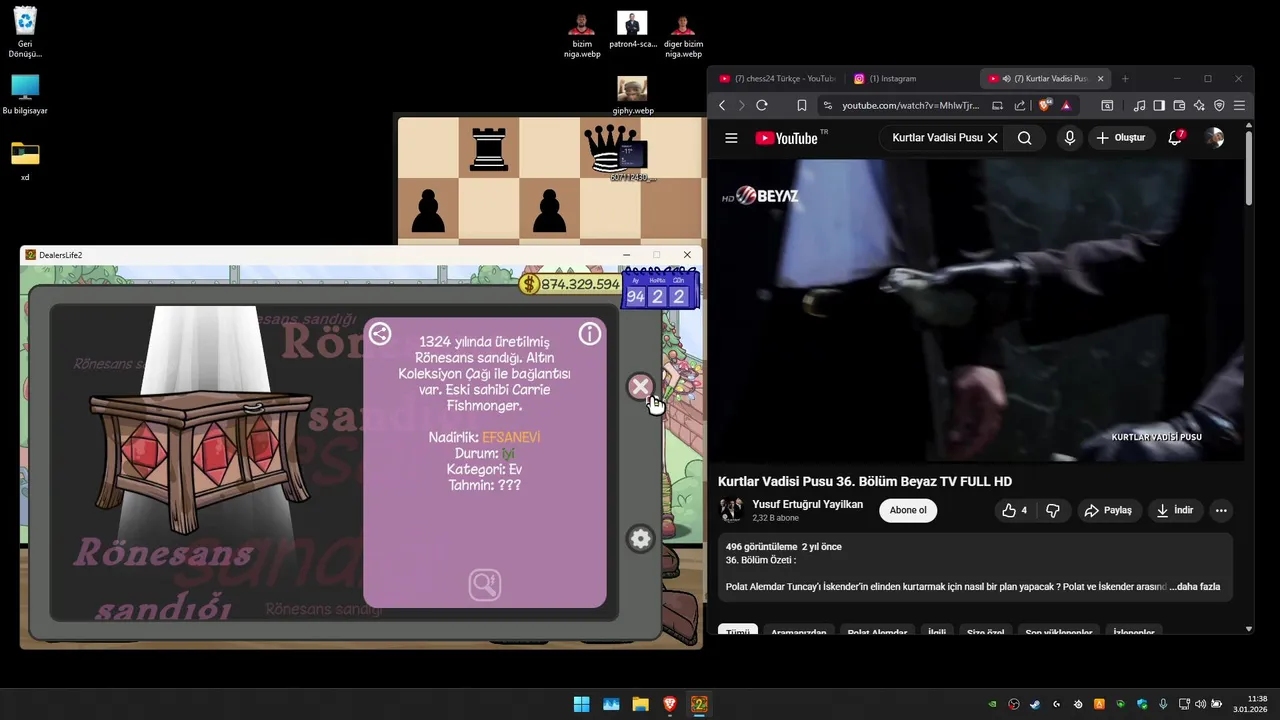Open the Brave main menu
The image size is (1280, 720).
[1239, 105]
